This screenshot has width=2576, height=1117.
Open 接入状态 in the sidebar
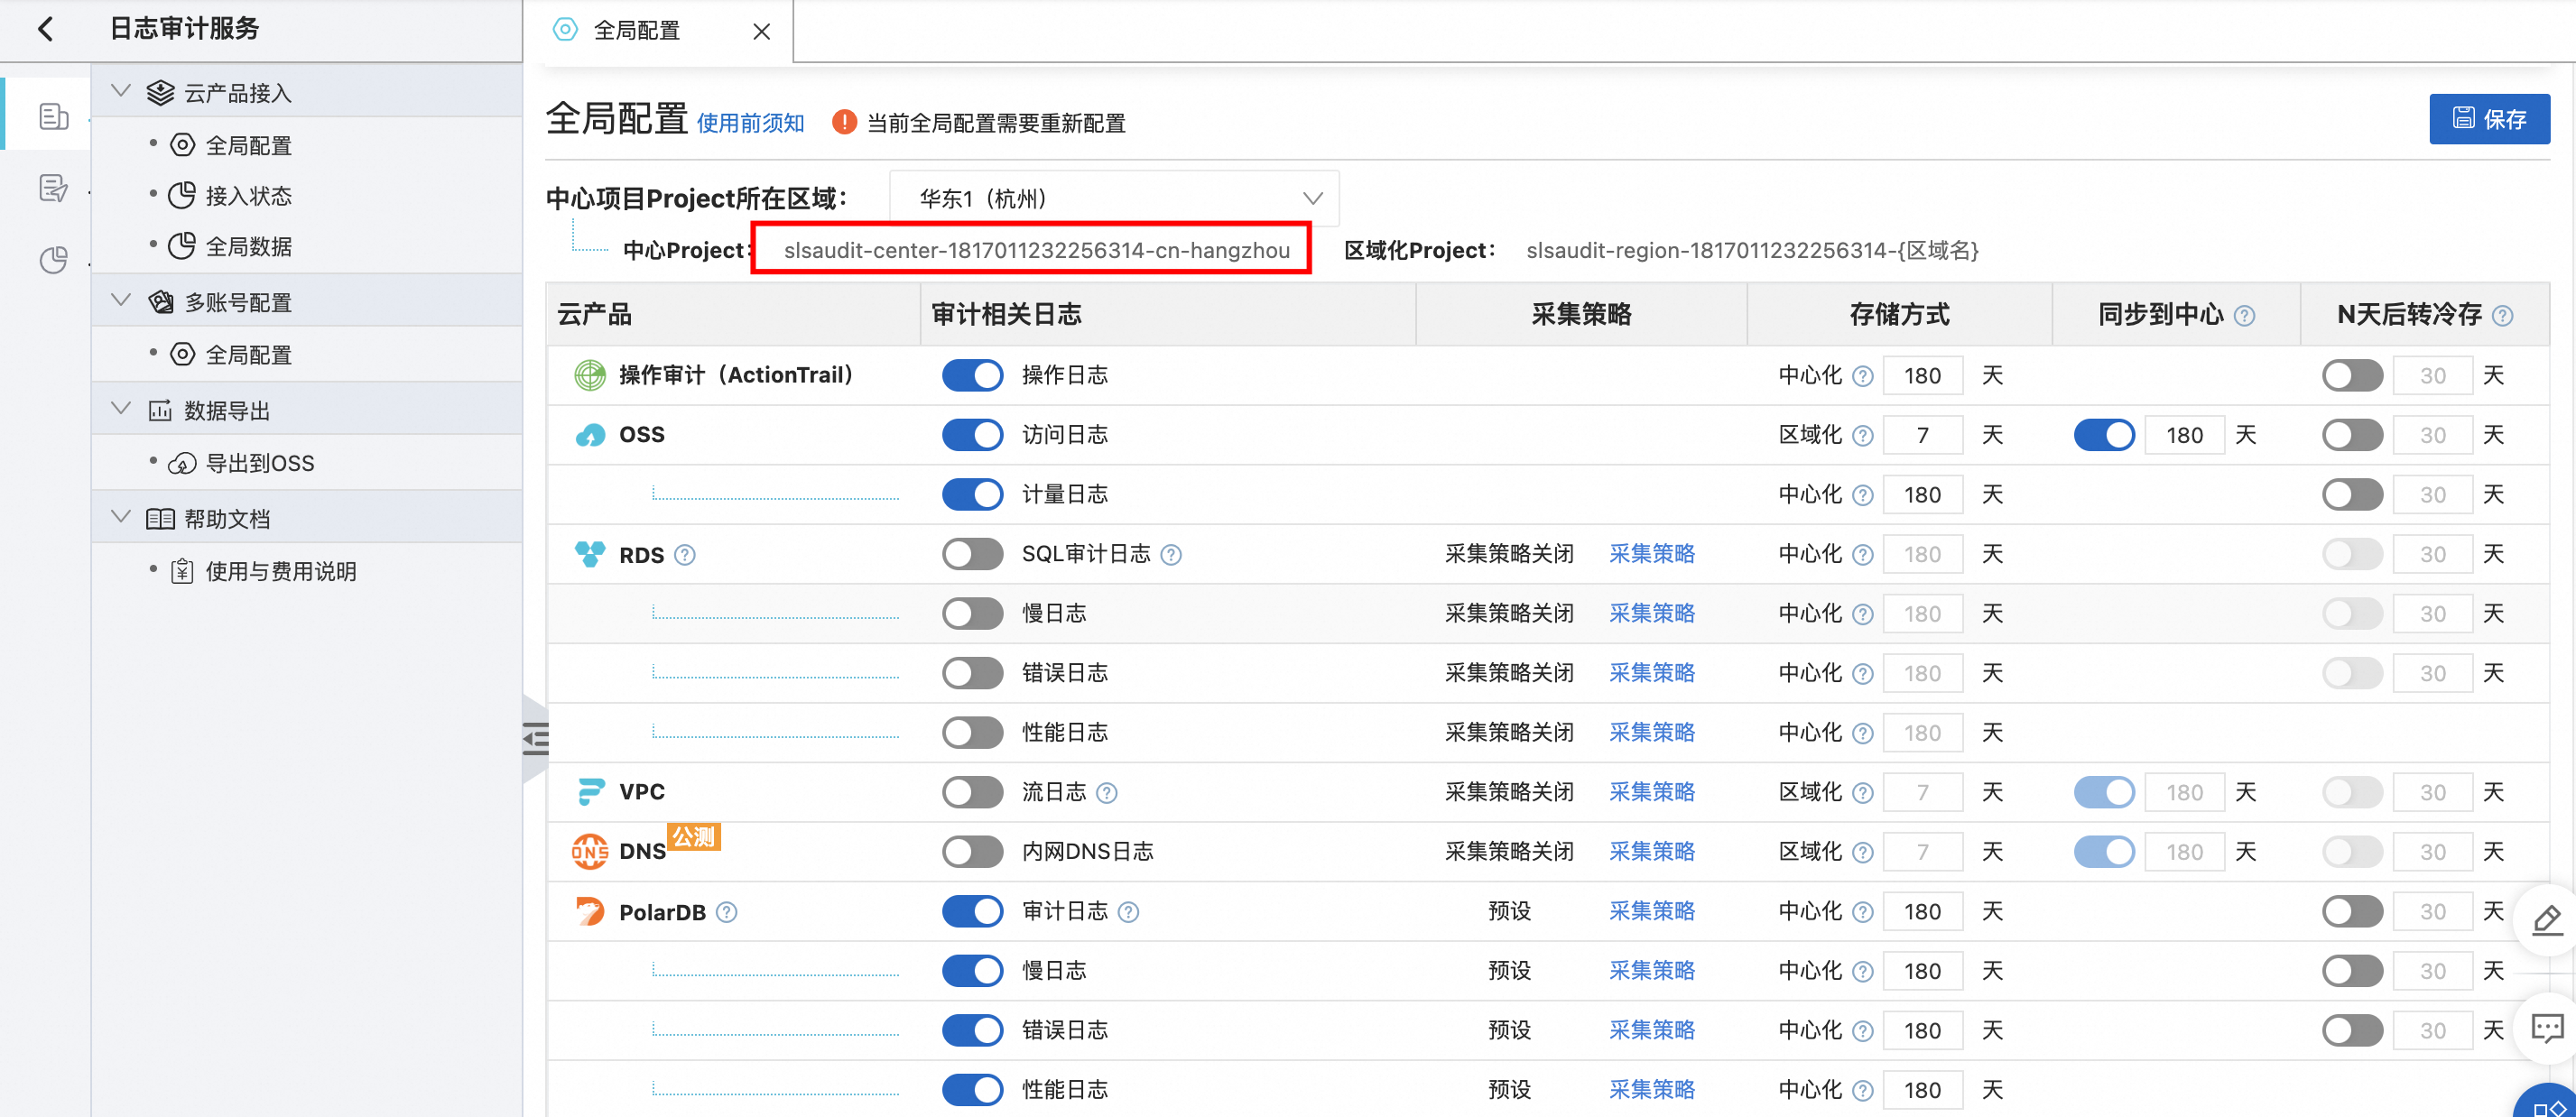point(248,196)
